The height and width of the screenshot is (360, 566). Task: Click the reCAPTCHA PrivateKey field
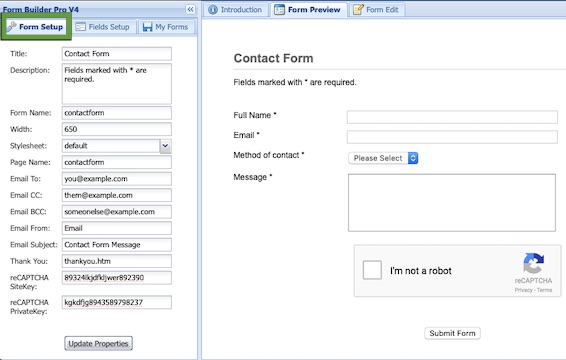pos(117,302)
